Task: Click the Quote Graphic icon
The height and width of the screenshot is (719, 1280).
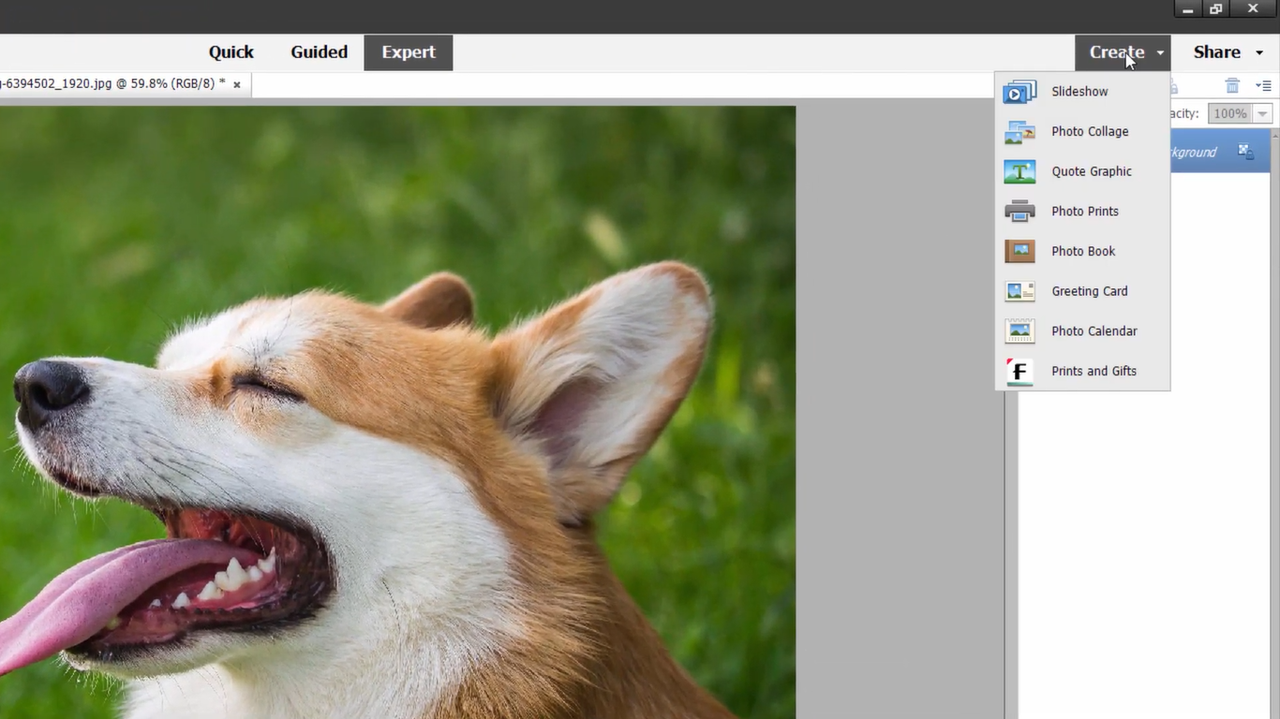Action: coord(1019,172)
